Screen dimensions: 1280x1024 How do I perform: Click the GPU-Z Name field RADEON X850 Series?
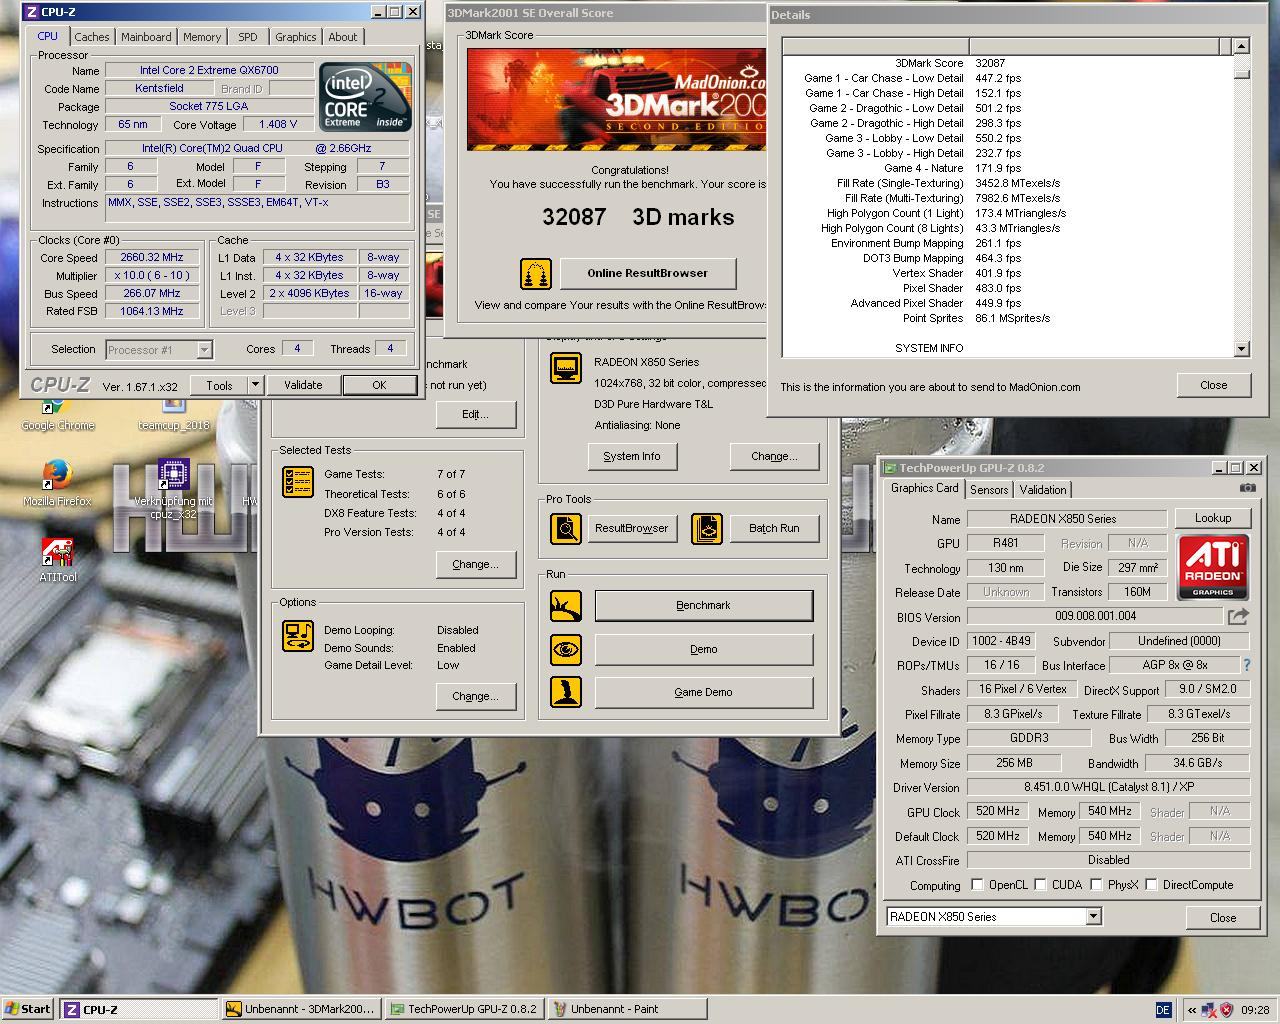pyautogui.click(x=1066, y=519)
